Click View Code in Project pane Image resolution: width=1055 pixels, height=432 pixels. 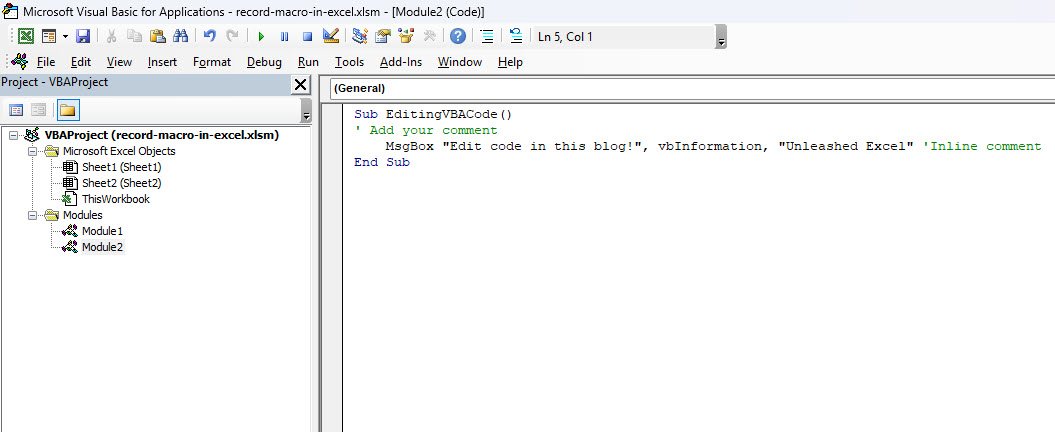coord(16,110)
